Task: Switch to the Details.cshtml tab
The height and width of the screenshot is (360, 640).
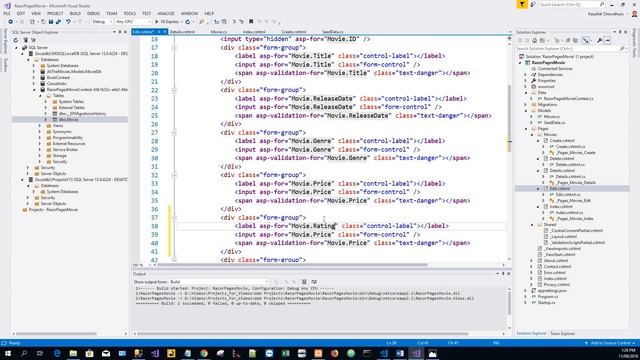Action: (182, 31)
